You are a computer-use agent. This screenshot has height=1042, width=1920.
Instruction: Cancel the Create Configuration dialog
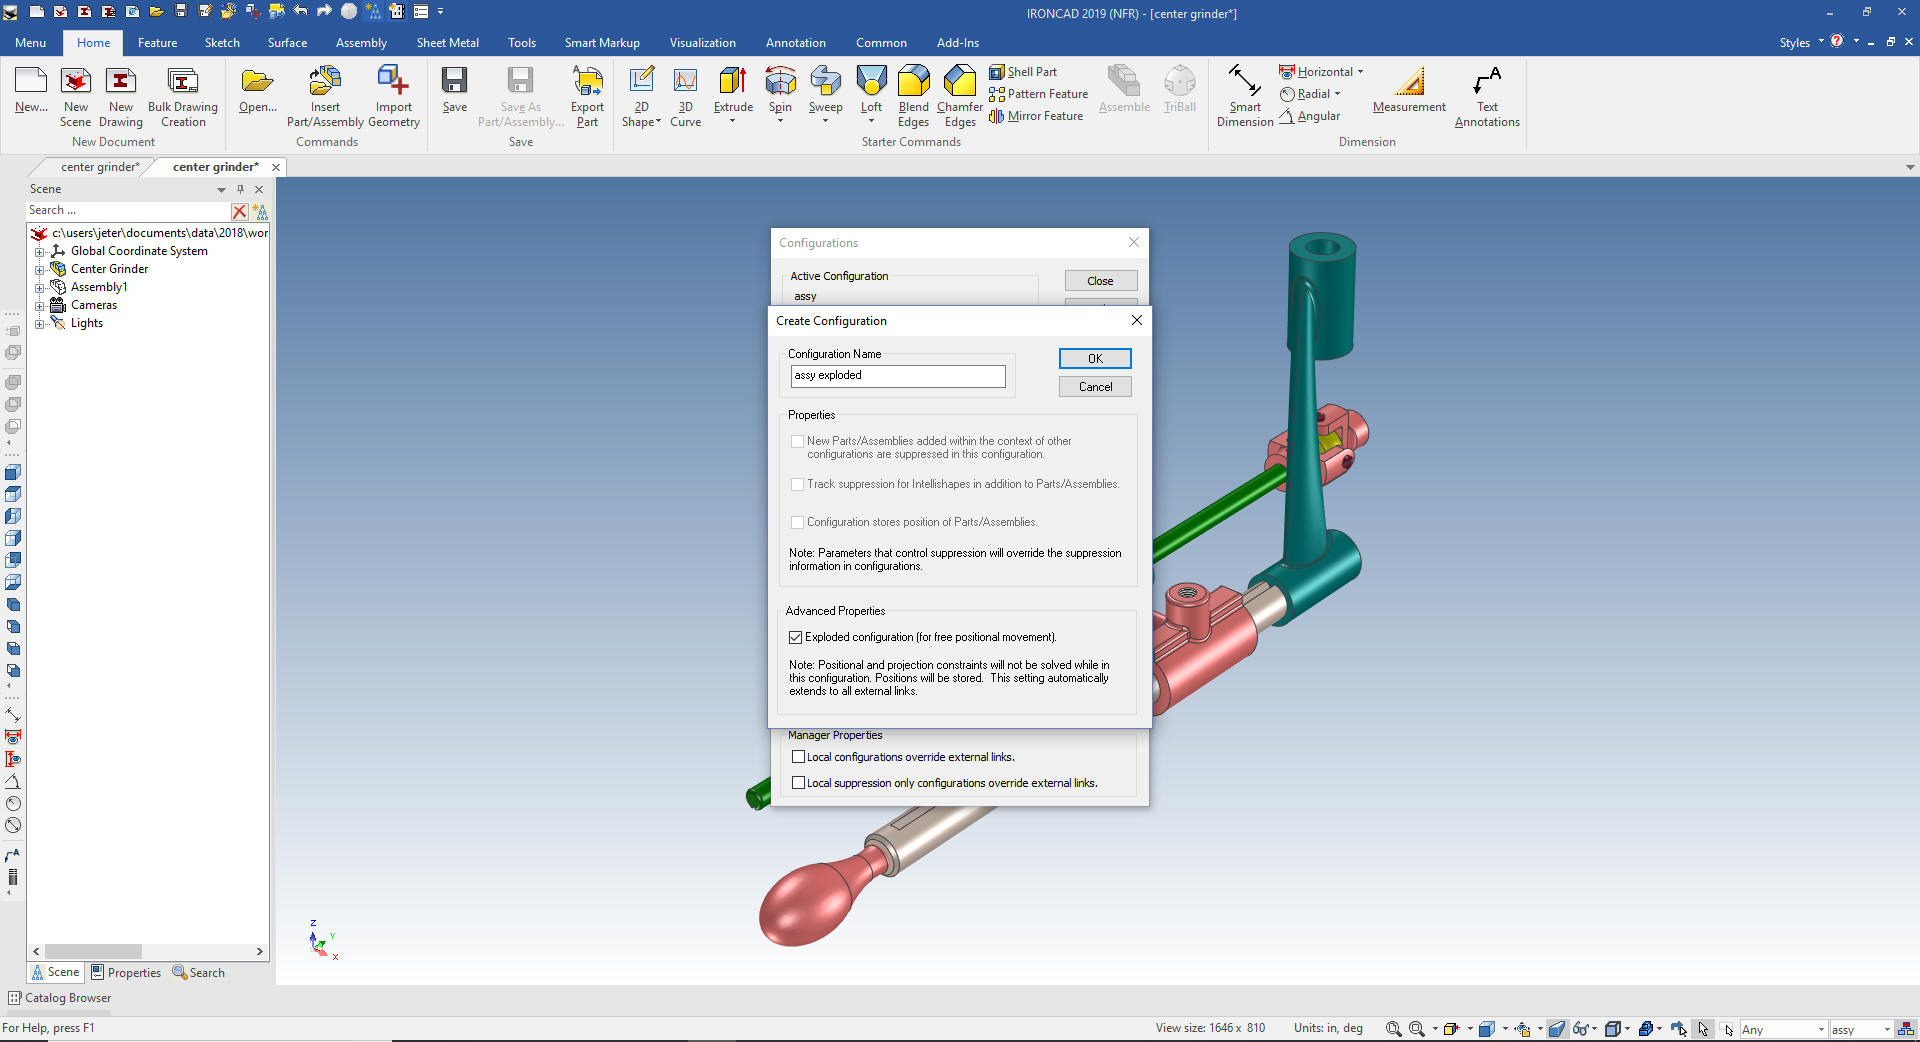[x=1095, y=387]
